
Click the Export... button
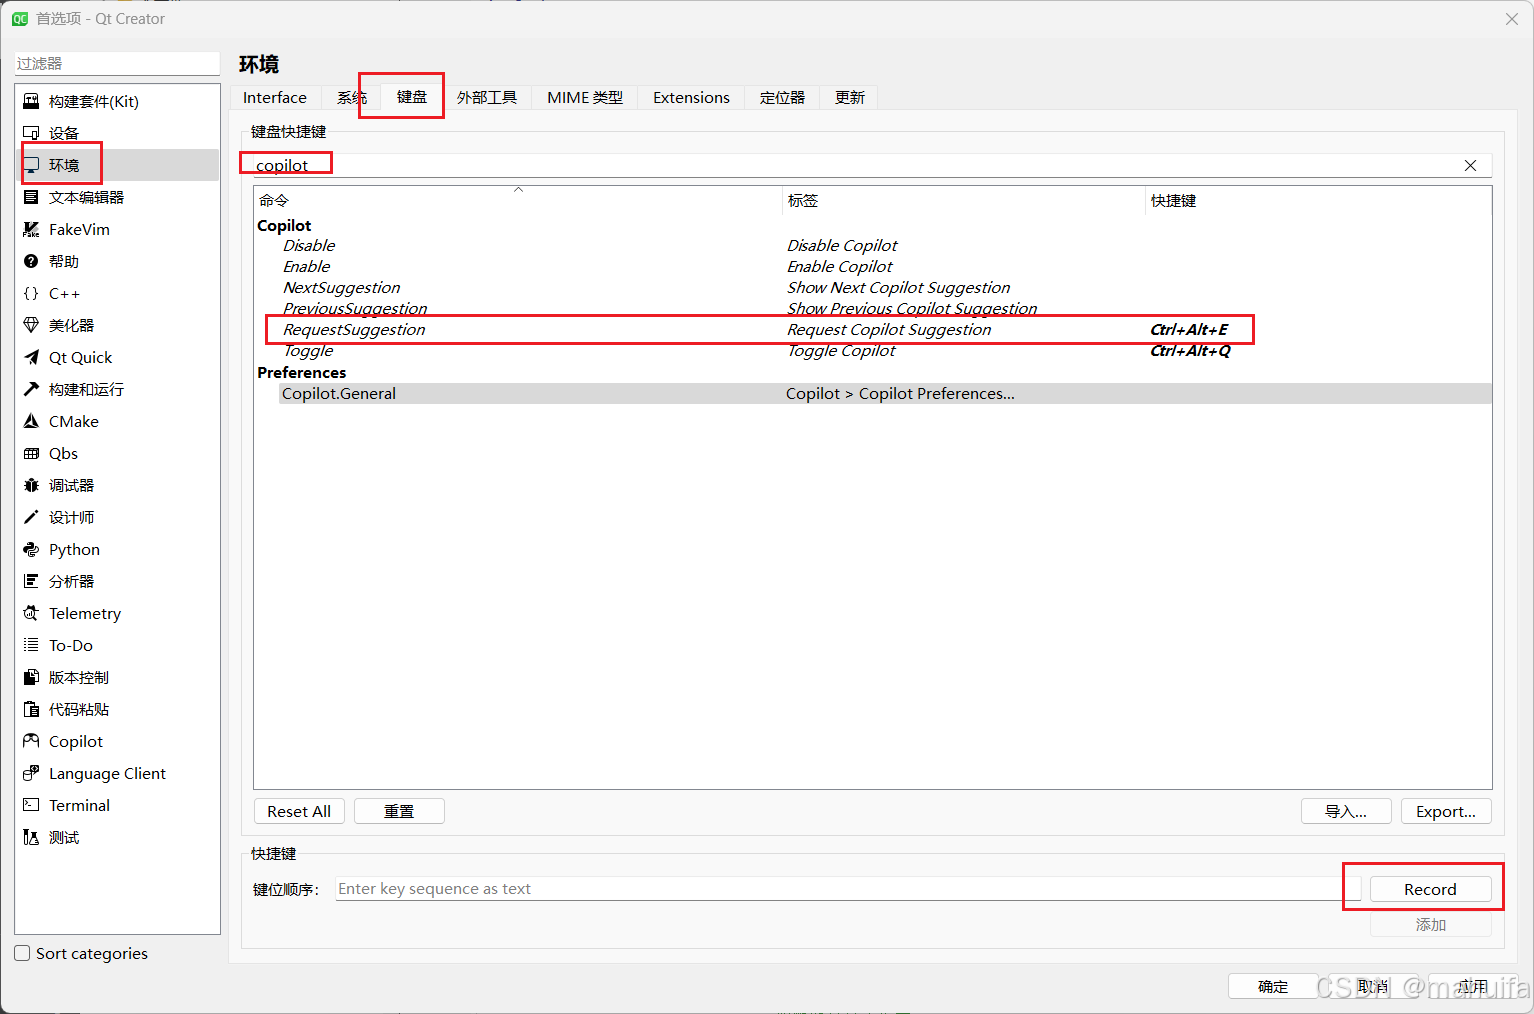tap(1446, 811)
